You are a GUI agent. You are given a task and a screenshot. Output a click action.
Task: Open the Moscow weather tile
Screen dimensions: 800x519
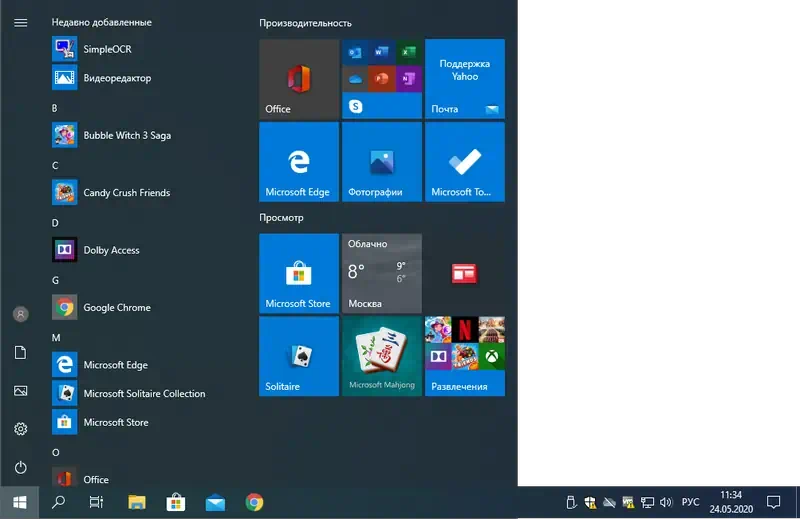tap(381, 273)
